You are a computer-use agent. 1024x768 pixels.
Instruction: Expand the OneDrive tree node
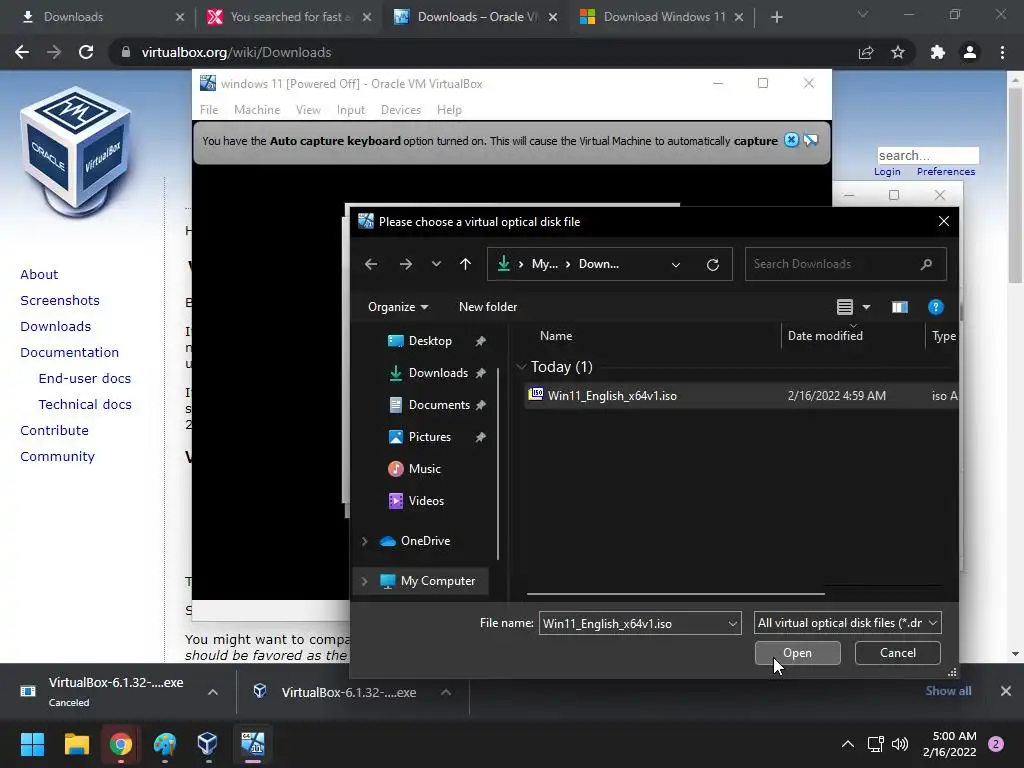[364, 541]
